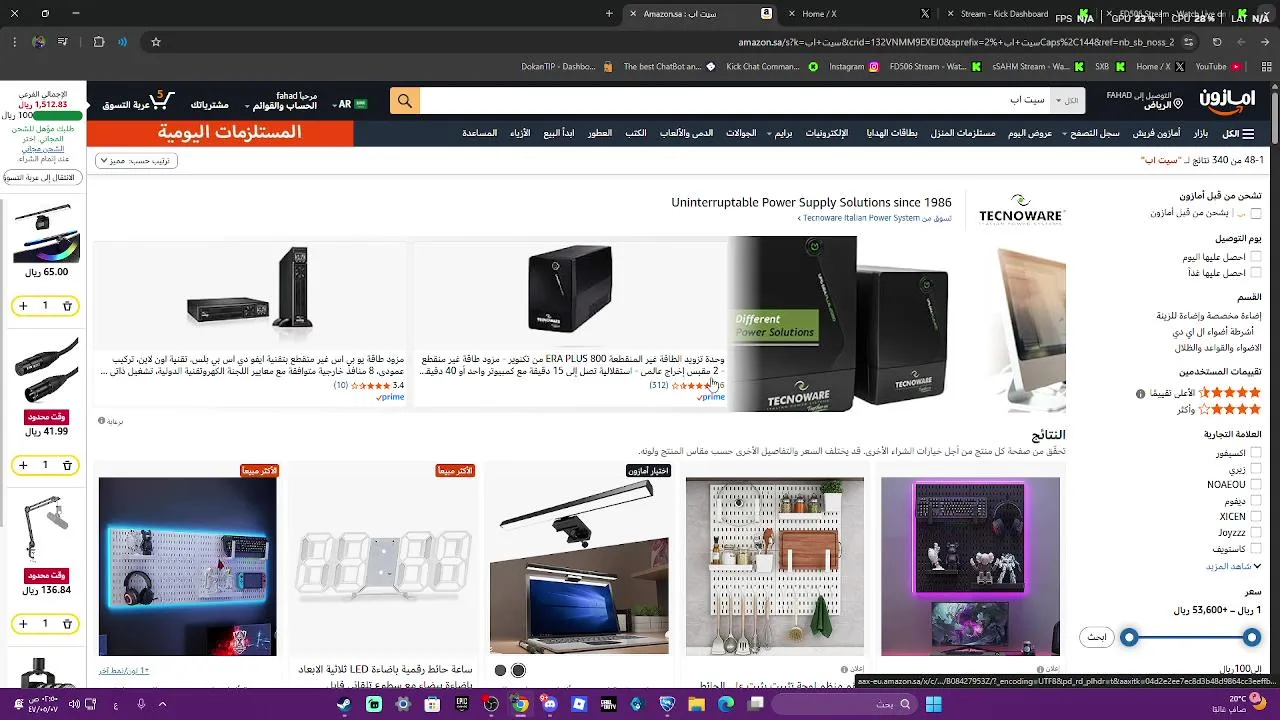Open the LED digital wall clock thumbnail
This screenshot has height=720, width=1280.
[384, 566]
